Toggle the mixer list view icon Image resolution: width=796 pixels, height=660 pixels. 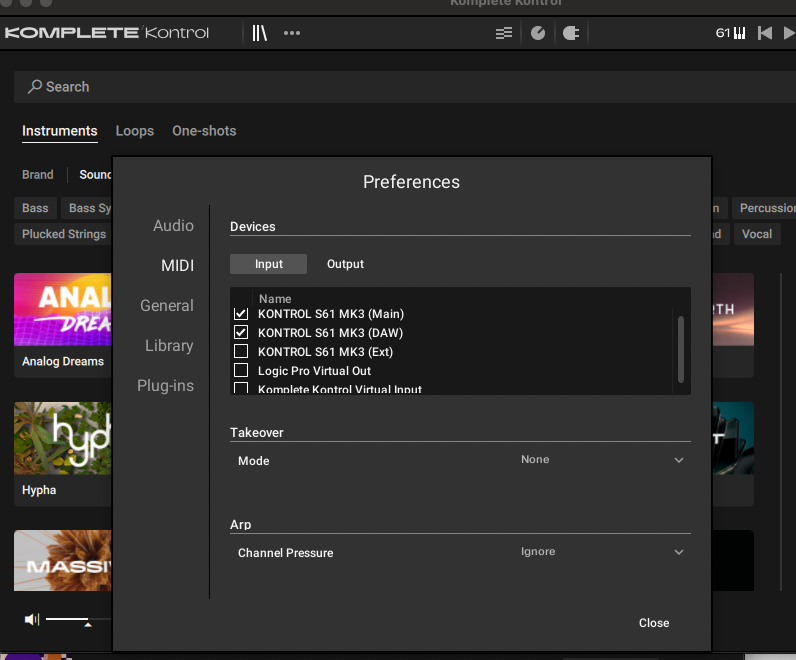point(504,34)
